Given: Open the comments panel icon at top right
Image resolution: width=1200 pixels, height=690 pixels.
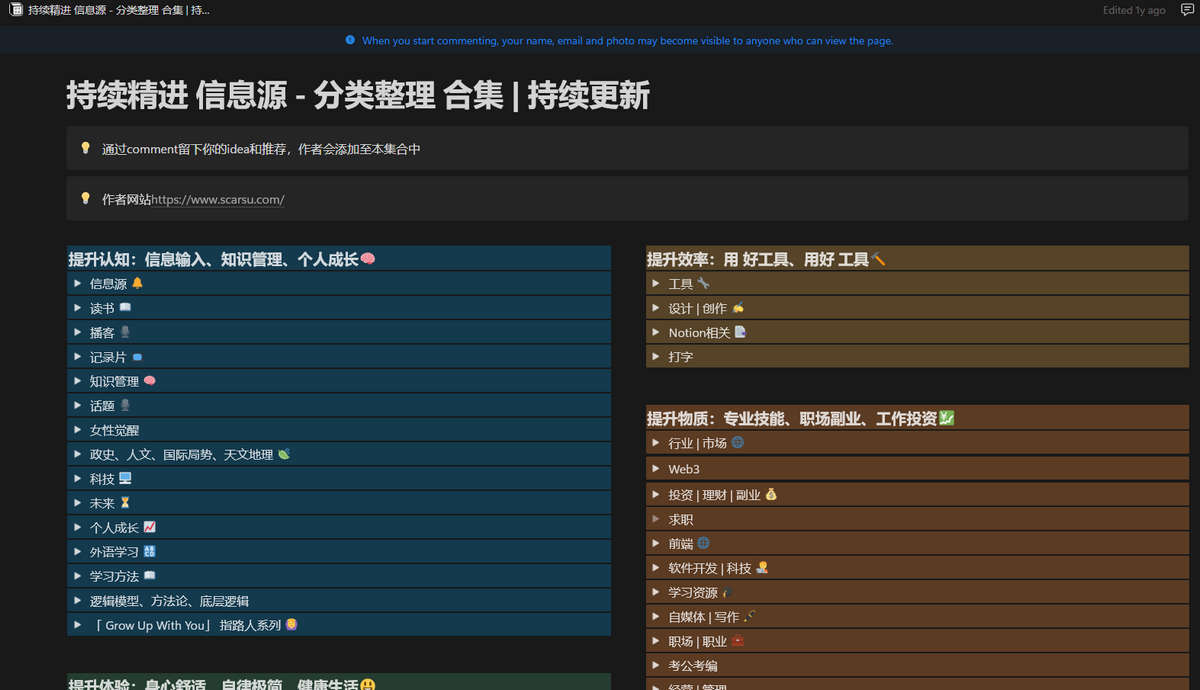Looking at the screenshot, I should (x=1187, y=10).
